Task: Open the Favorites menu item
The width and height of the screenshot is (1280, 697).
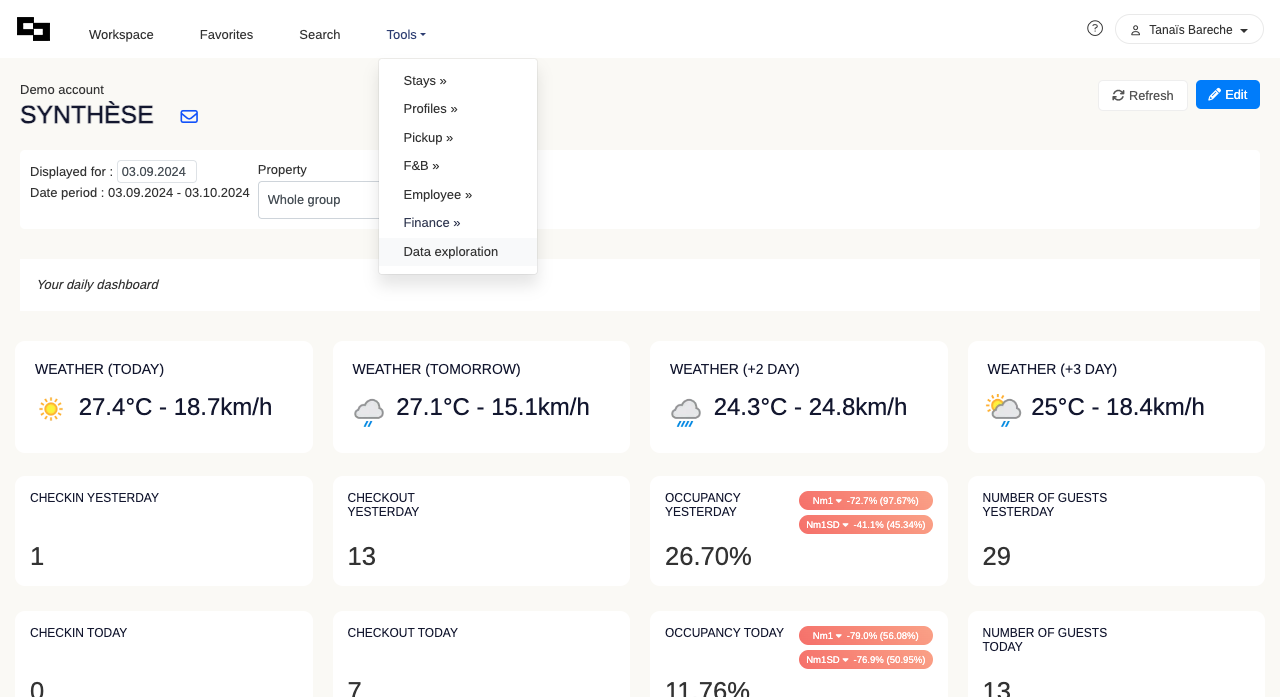Action: pyautogui.click(x=226, y=35)
